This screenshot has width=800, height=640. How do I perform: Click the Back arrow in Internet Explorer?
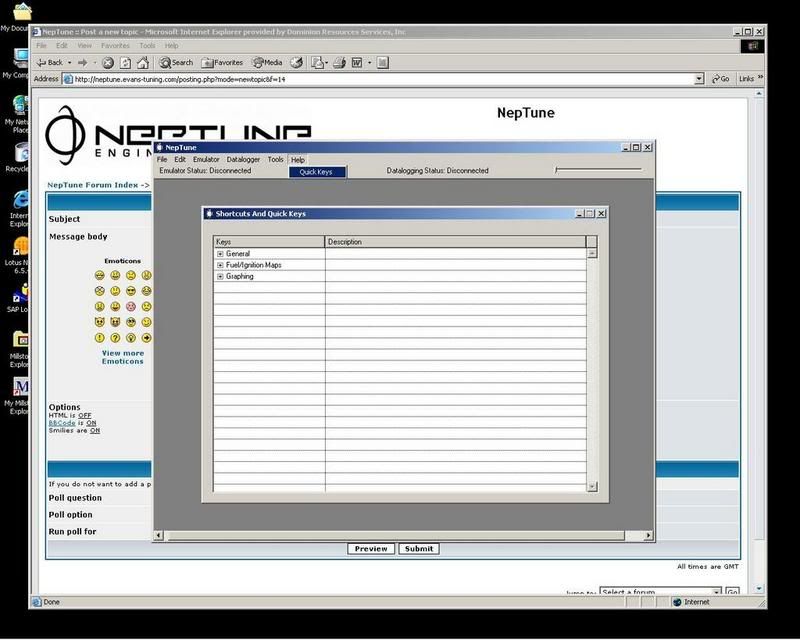pyautogui.click(x=49, y=63)
